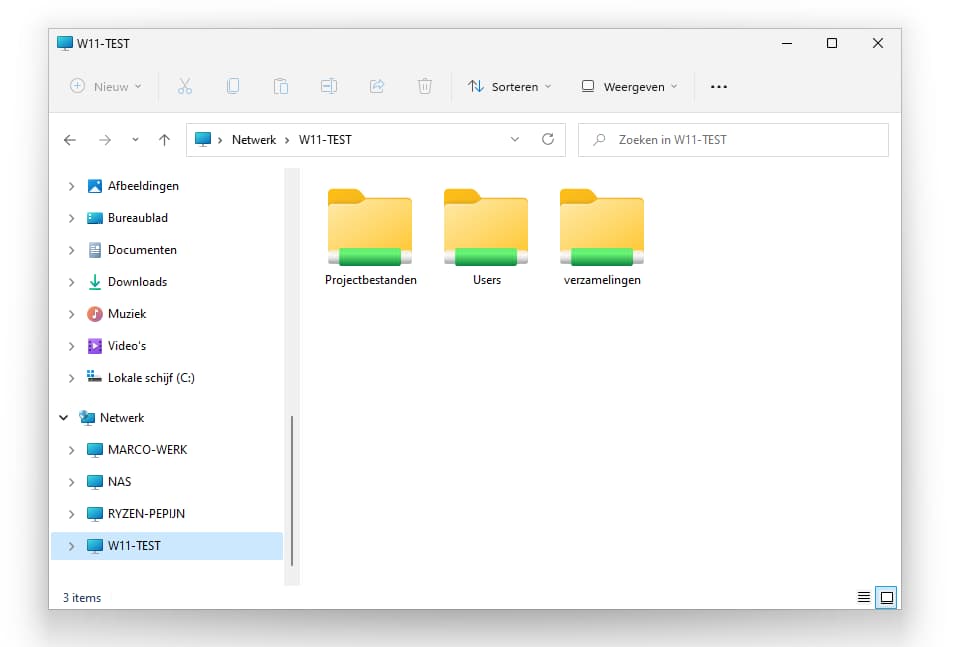The width and height of the screenshot is (955, 647).
Task: Switch to details list view icon
Action: pos(864,597)
